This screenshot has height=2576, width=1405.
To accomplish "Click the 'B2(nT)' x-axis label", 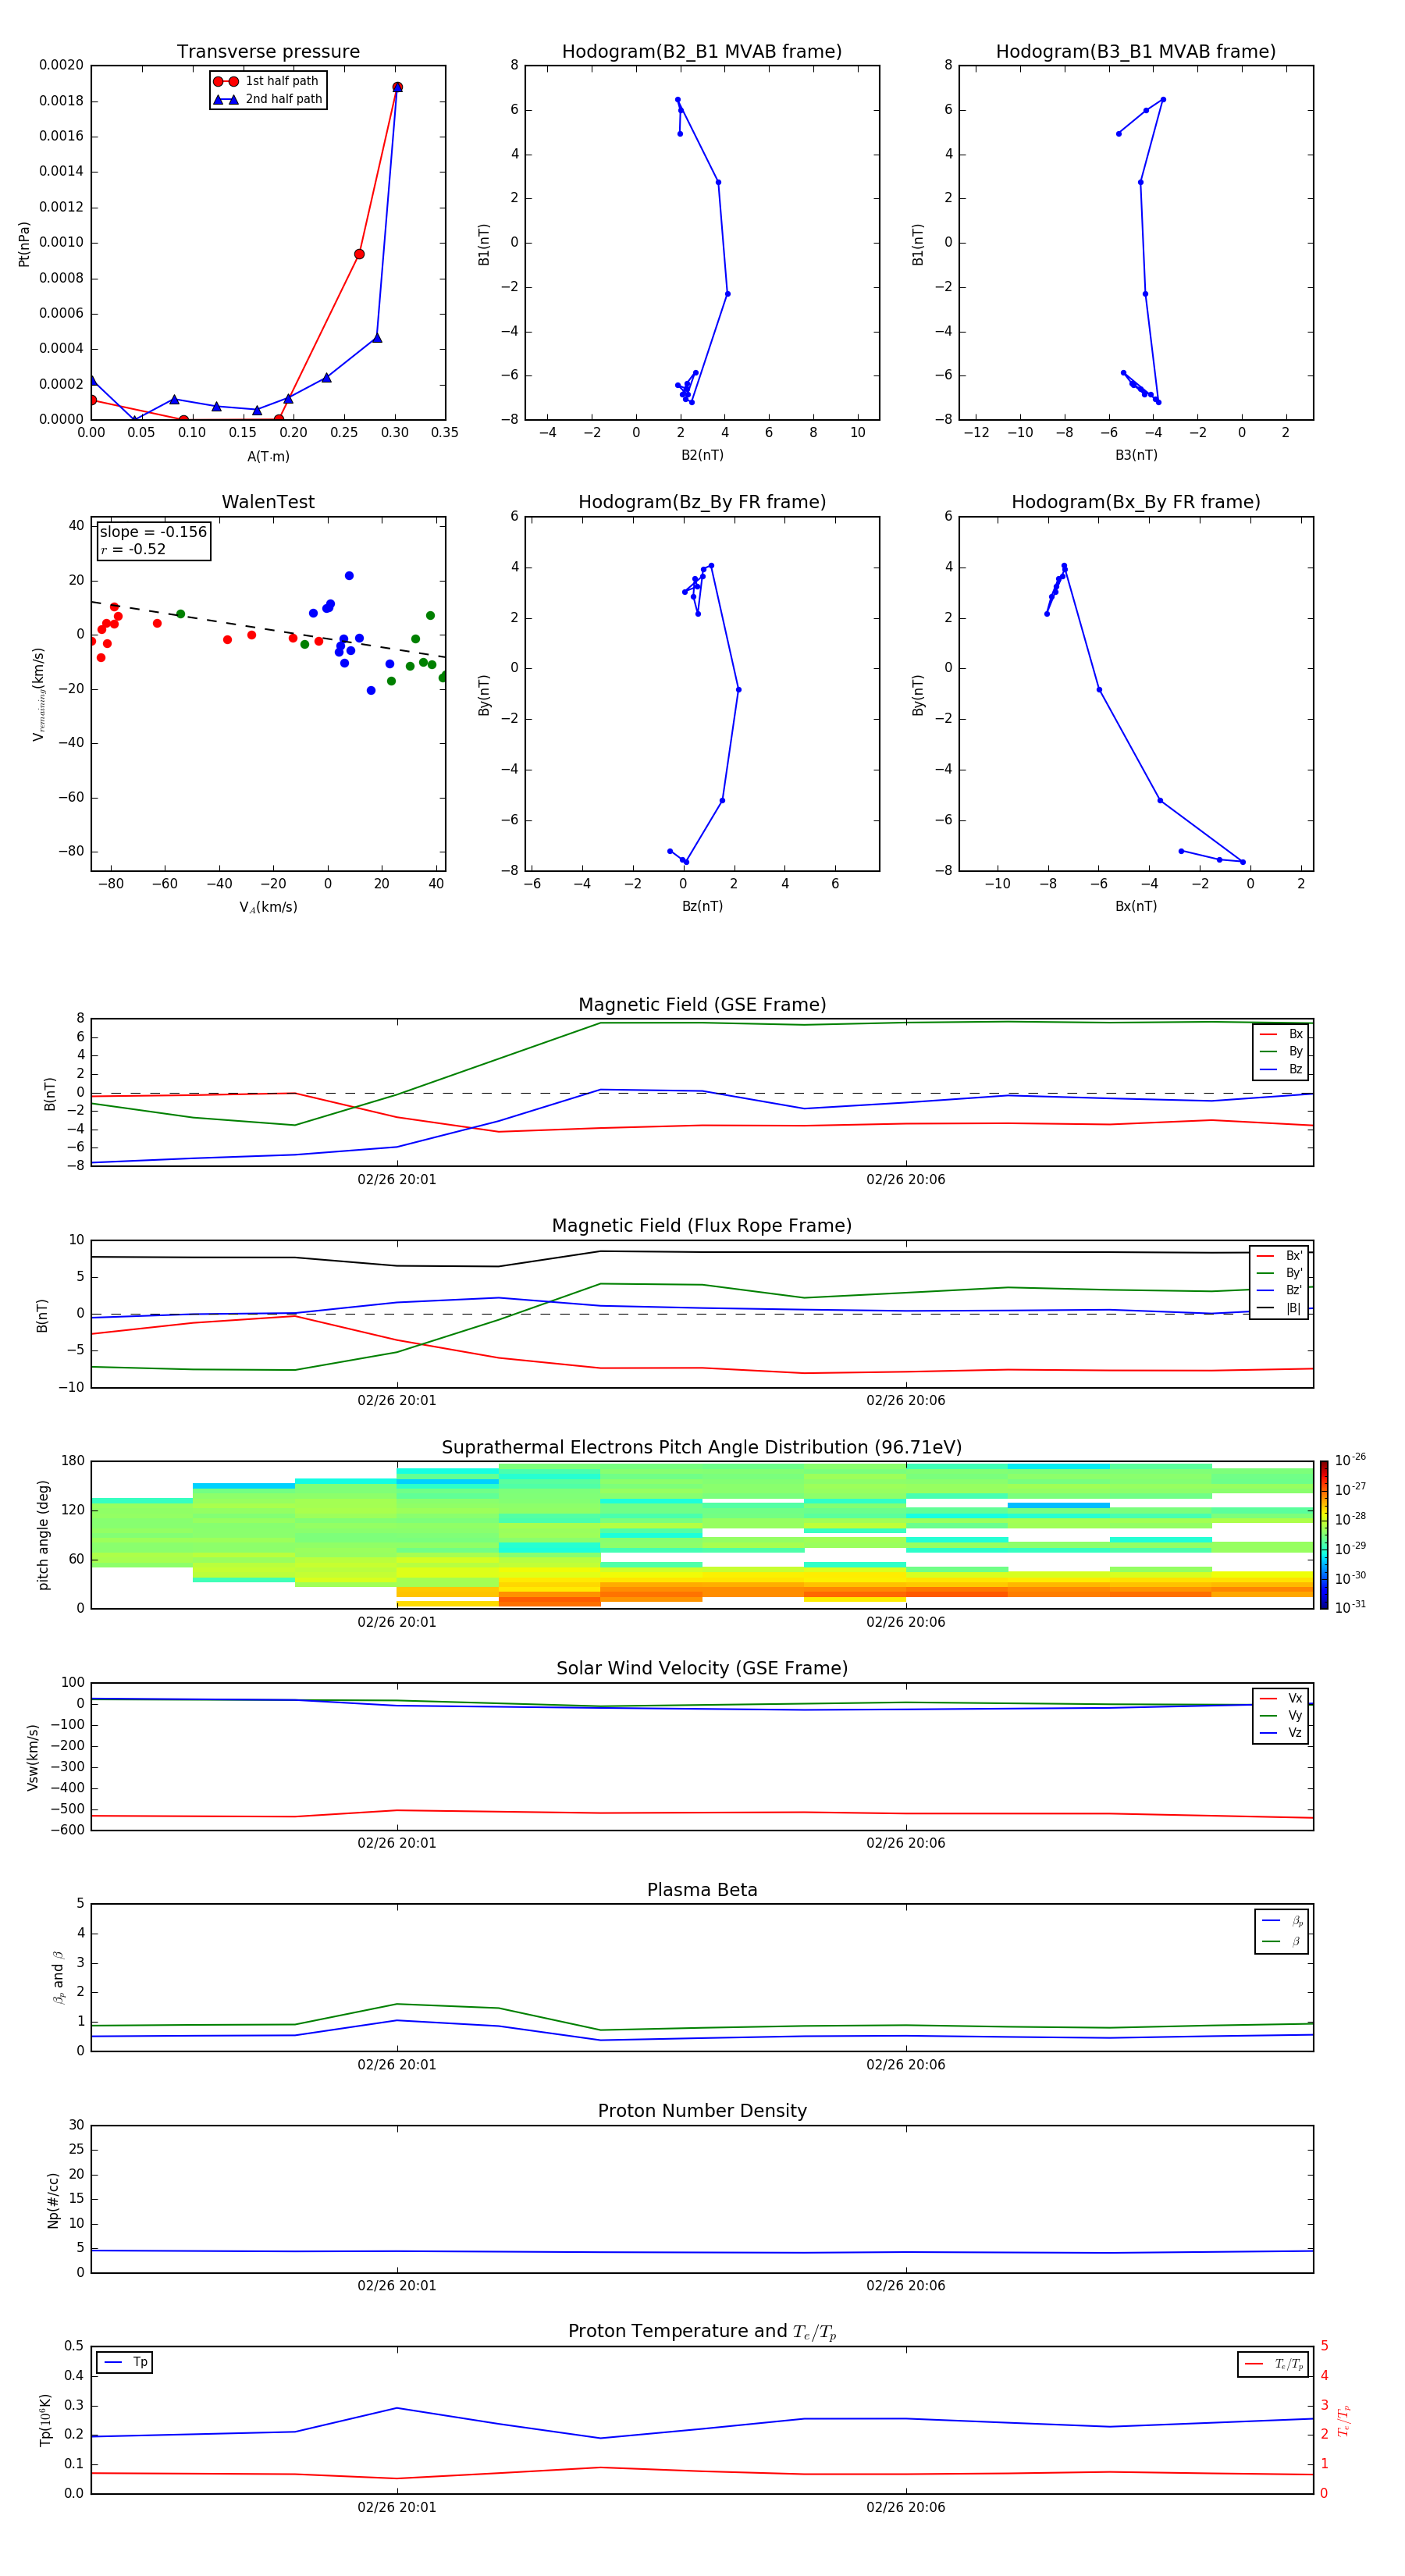I will coord(702,455).
